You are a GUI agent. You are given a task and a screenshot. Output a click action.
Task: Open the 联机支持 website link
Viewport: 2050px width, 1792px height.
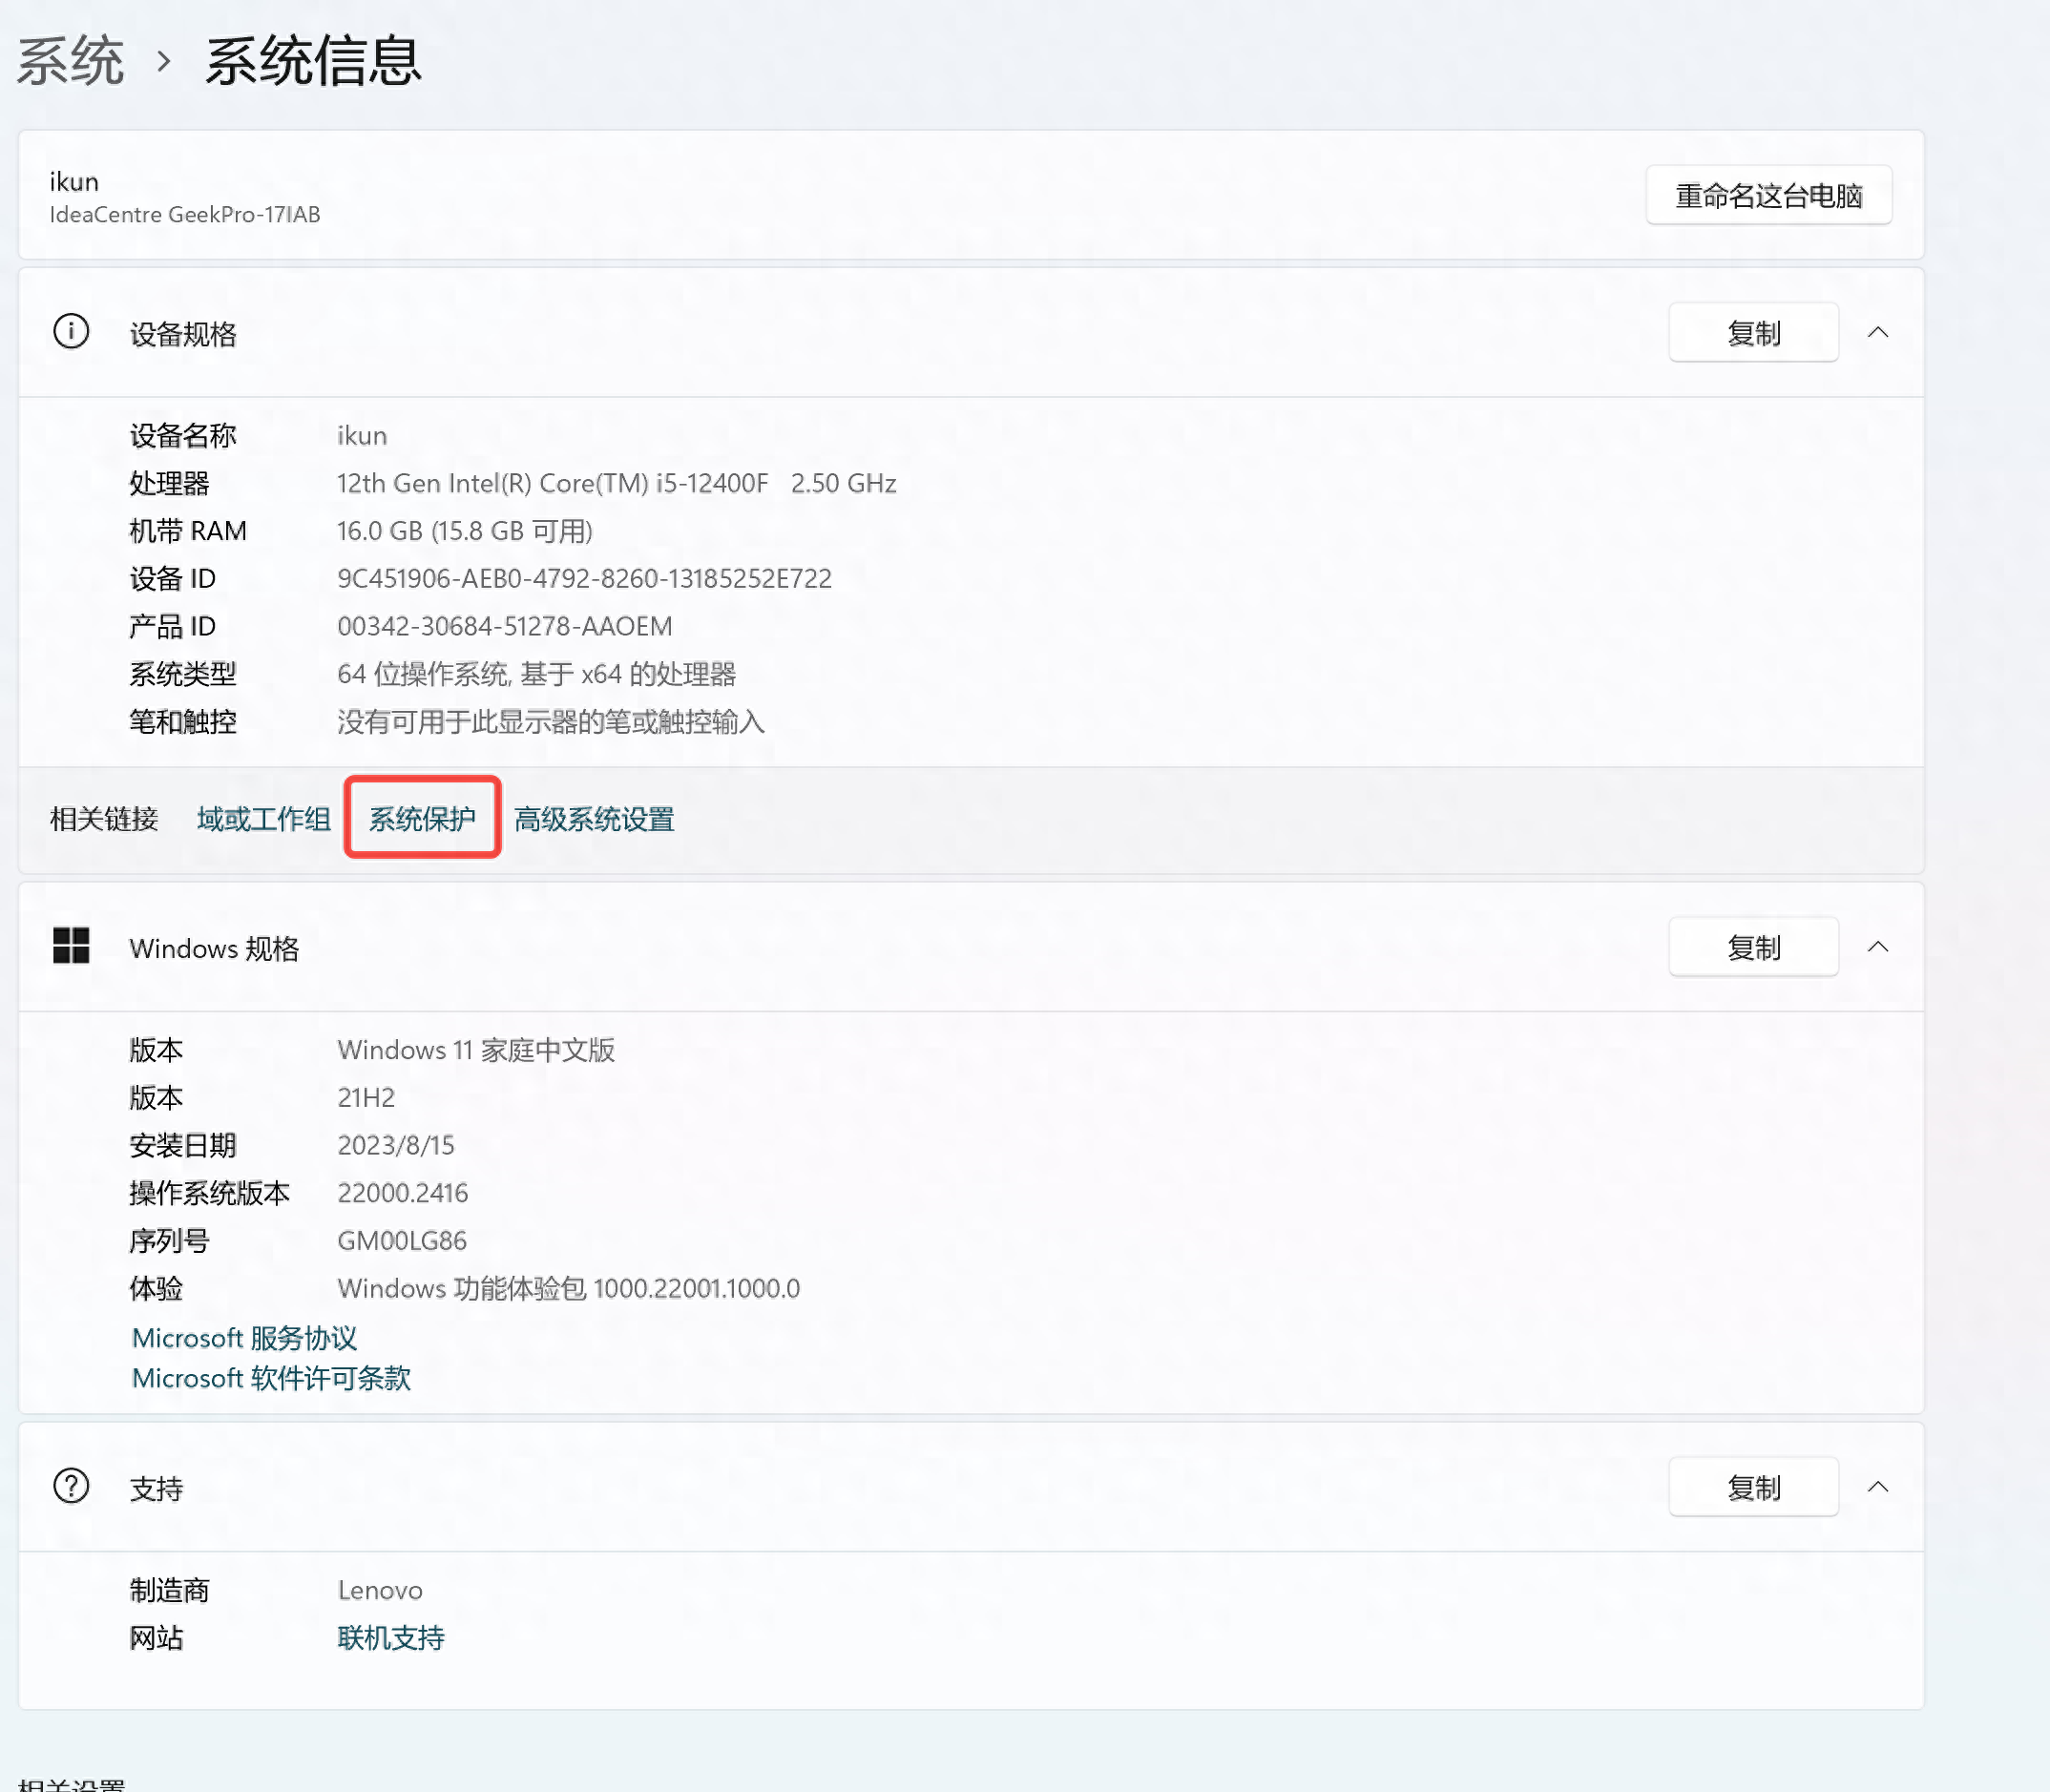tap(391, 1638)
